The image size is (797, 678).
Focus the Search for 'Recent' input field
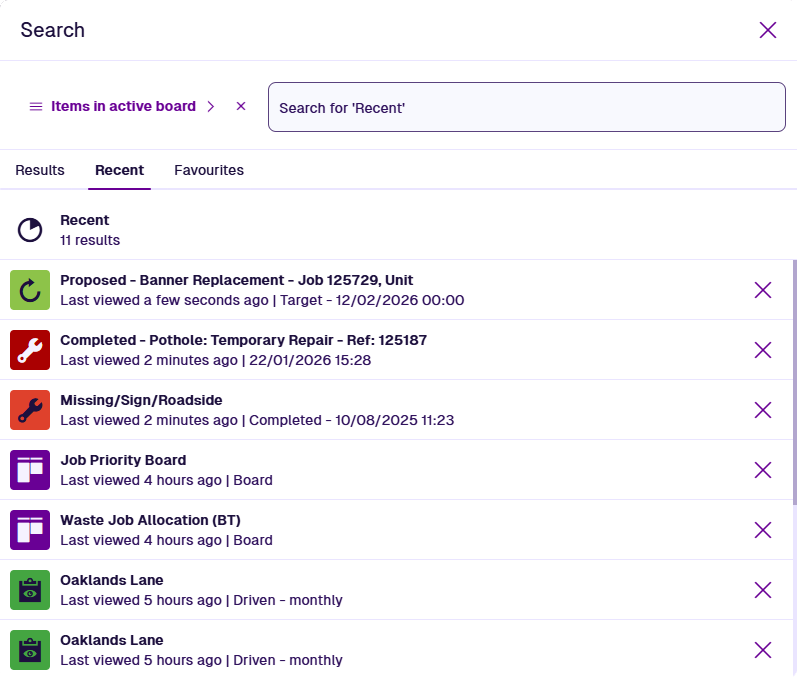pos(526,107)
